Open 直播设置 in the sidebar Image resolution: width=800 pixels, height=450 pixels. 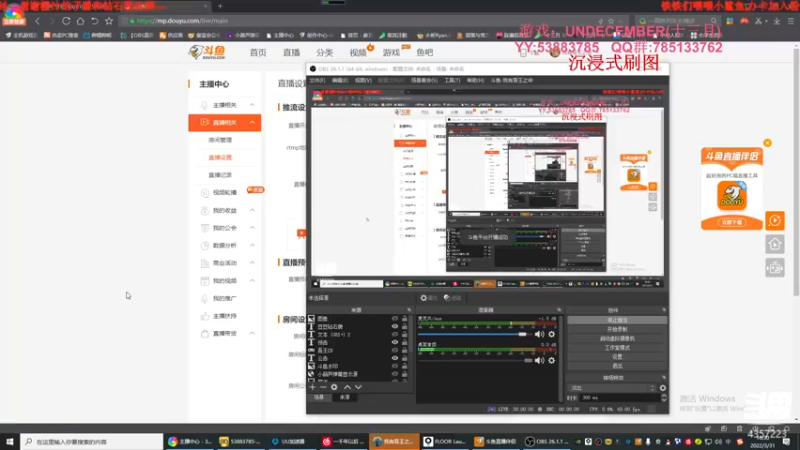(x=220, y=157)
